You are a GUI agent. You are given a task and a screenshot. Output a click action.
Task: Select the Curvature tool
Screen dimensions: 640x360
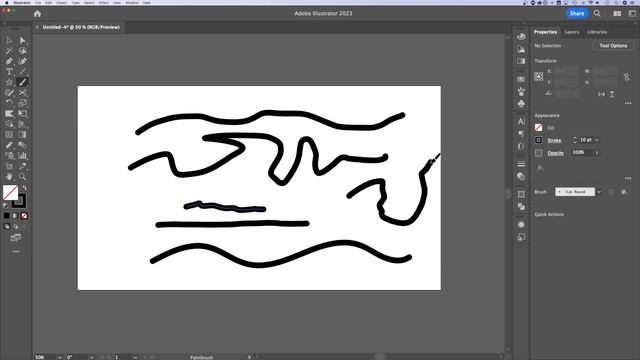coord(22,61)
